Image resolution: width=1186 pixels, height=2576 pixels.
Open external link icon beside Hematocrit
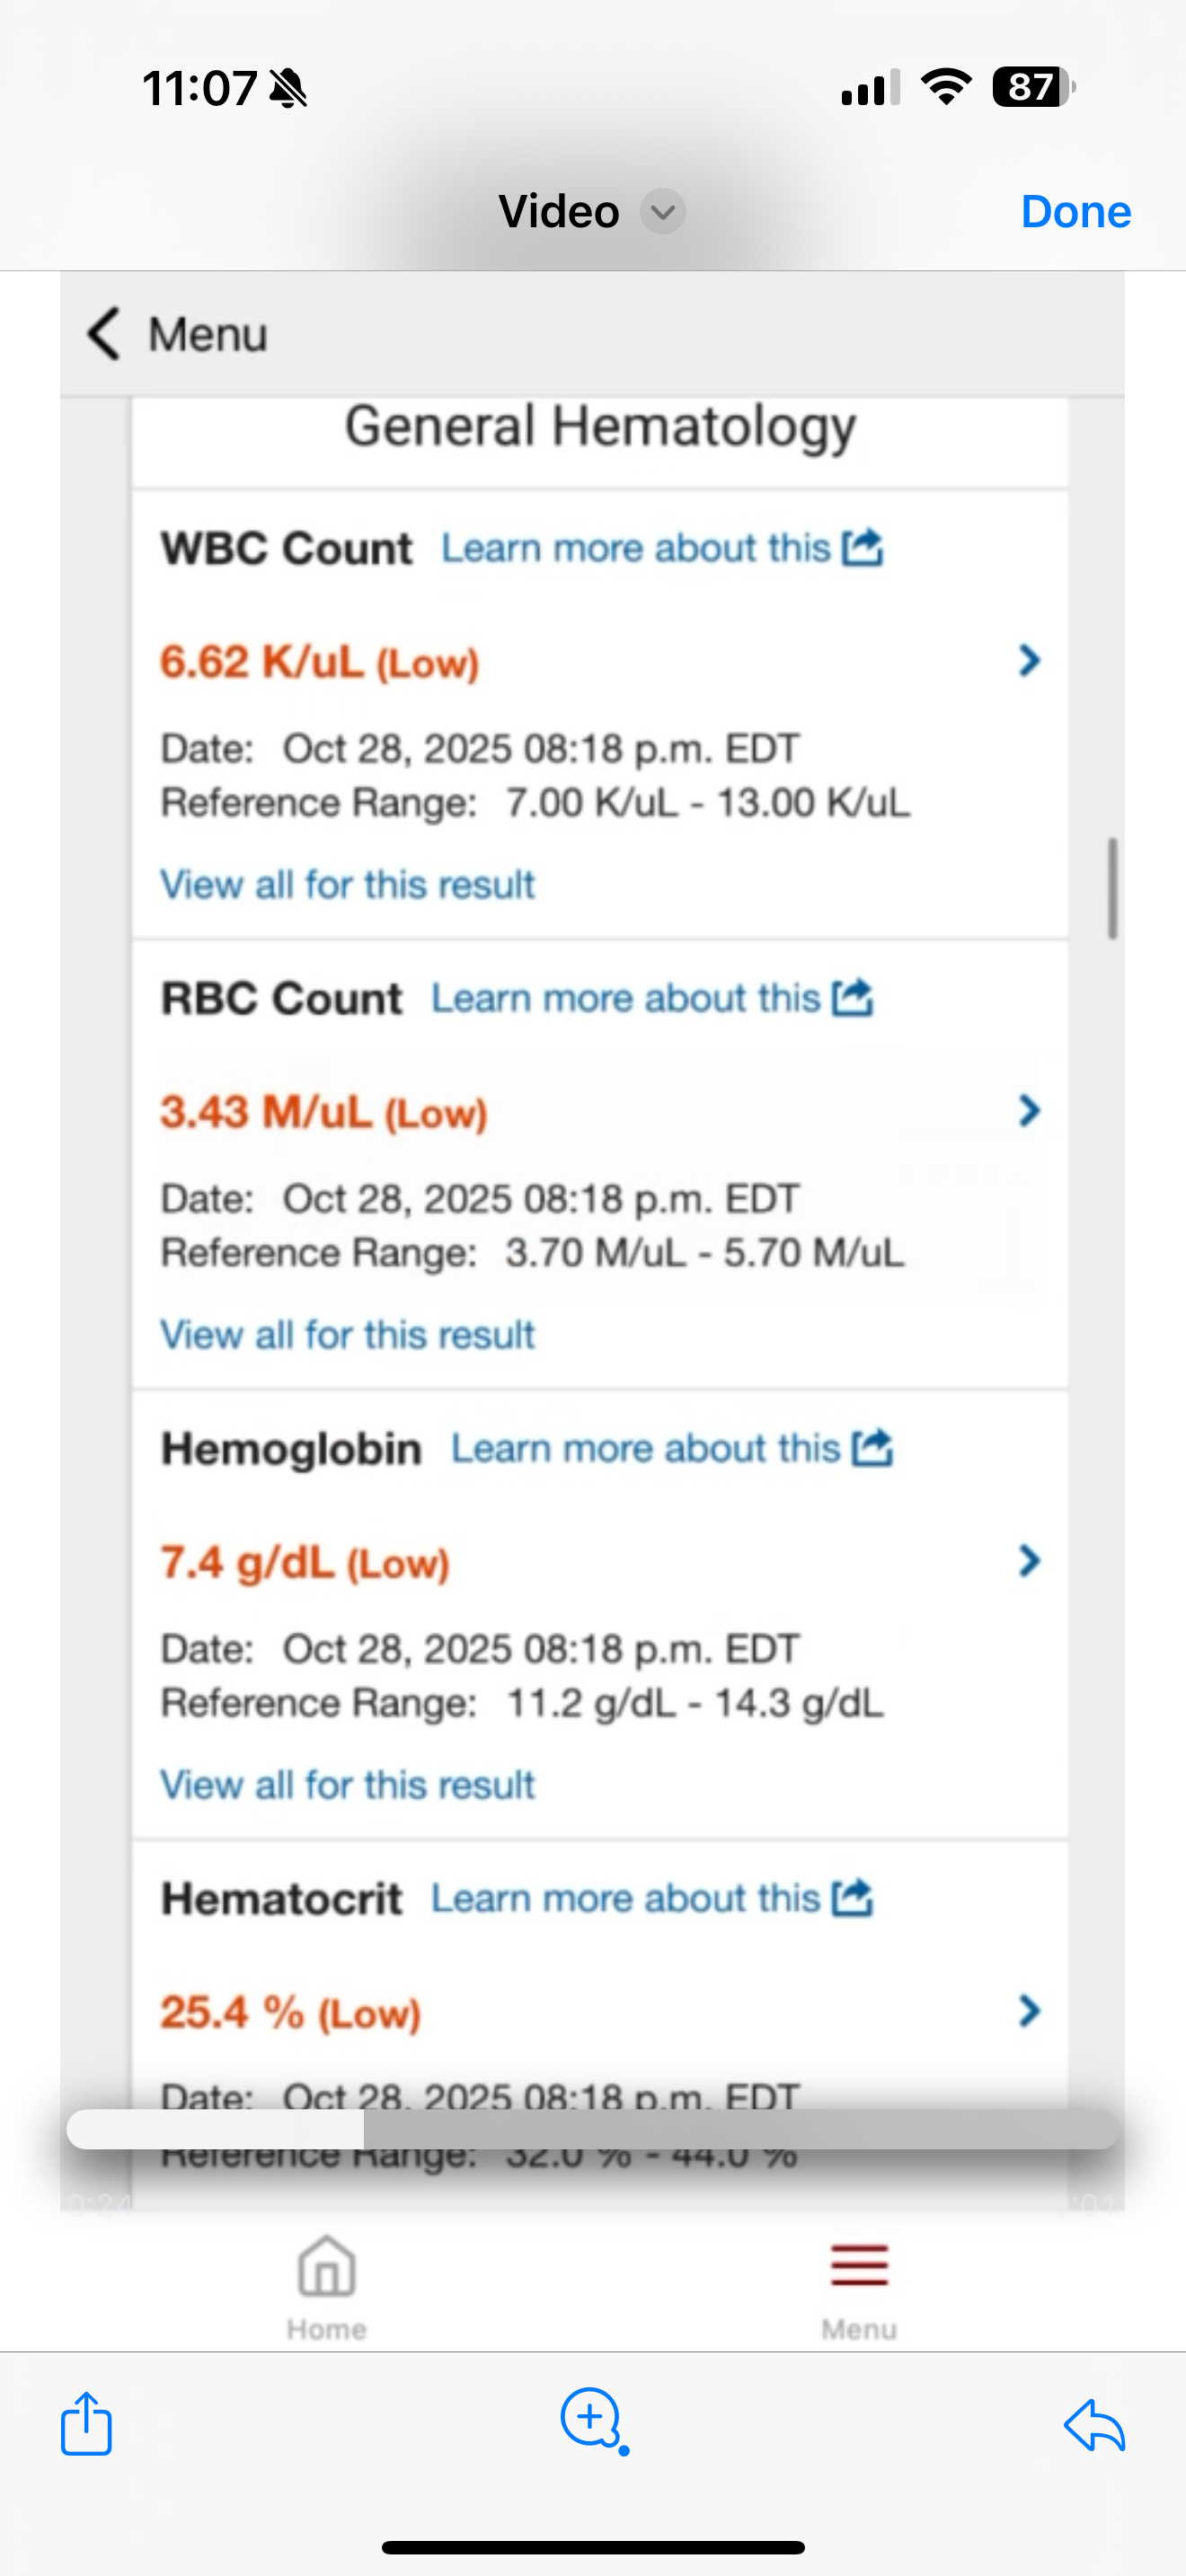[x=852, y=1898]
